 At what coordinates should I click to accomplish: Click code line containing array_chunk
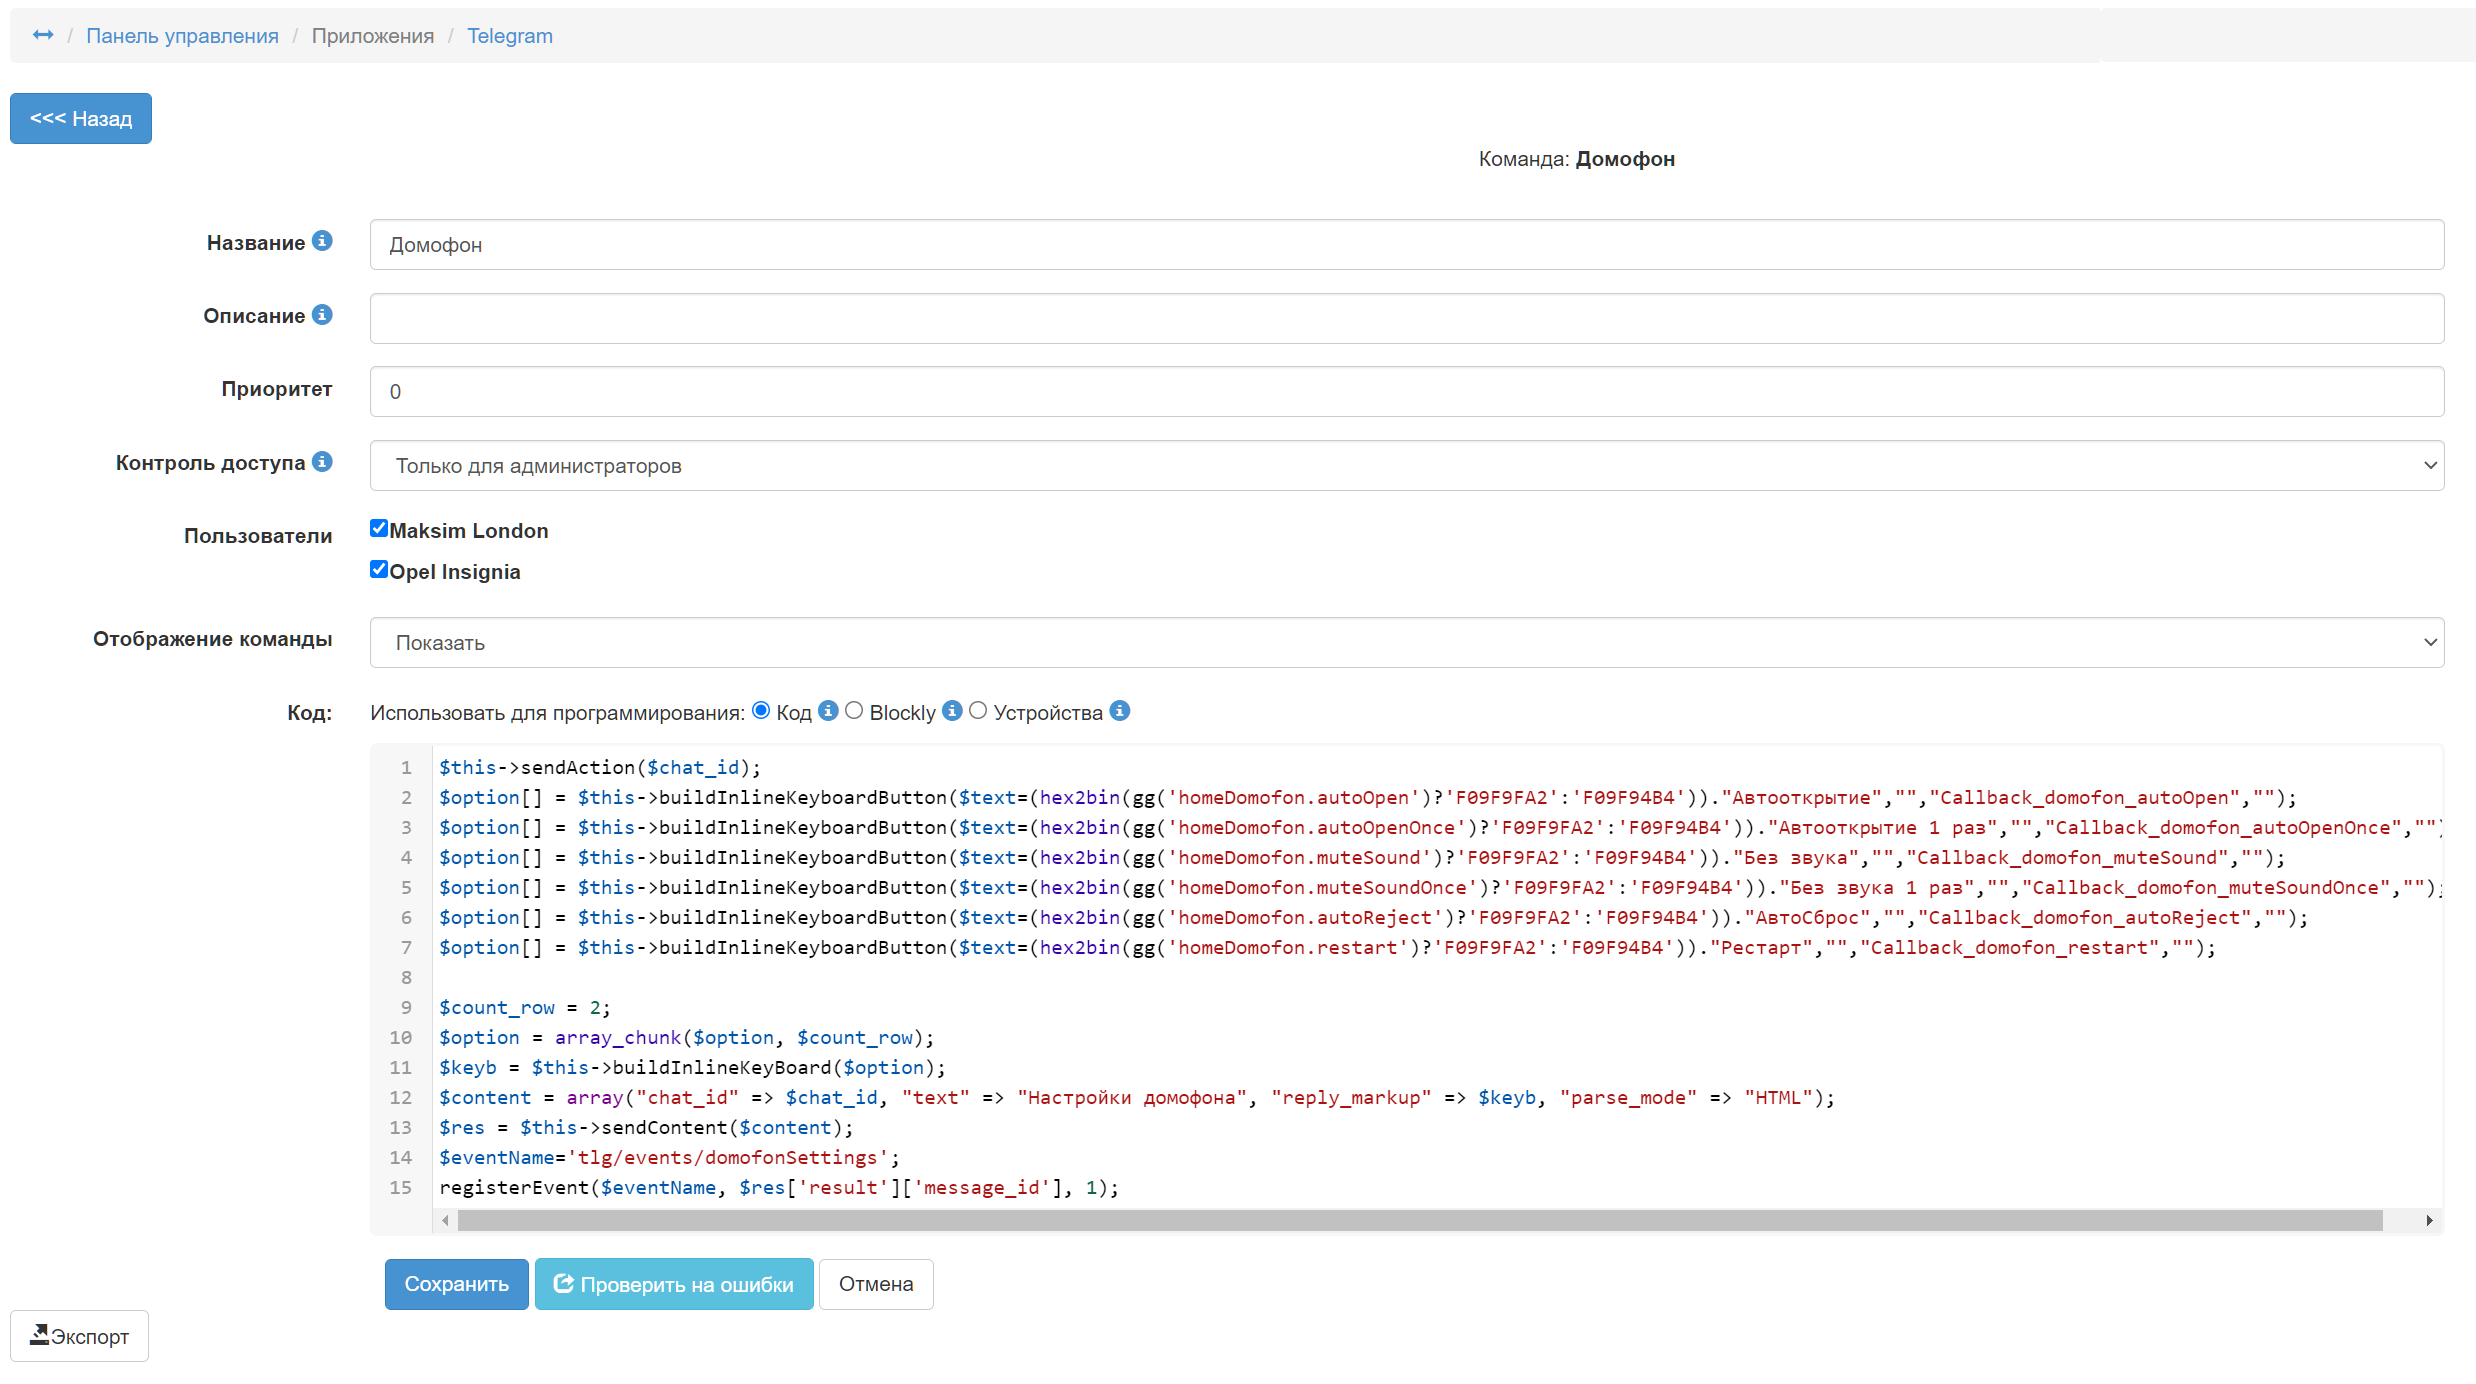point(687,1037)
